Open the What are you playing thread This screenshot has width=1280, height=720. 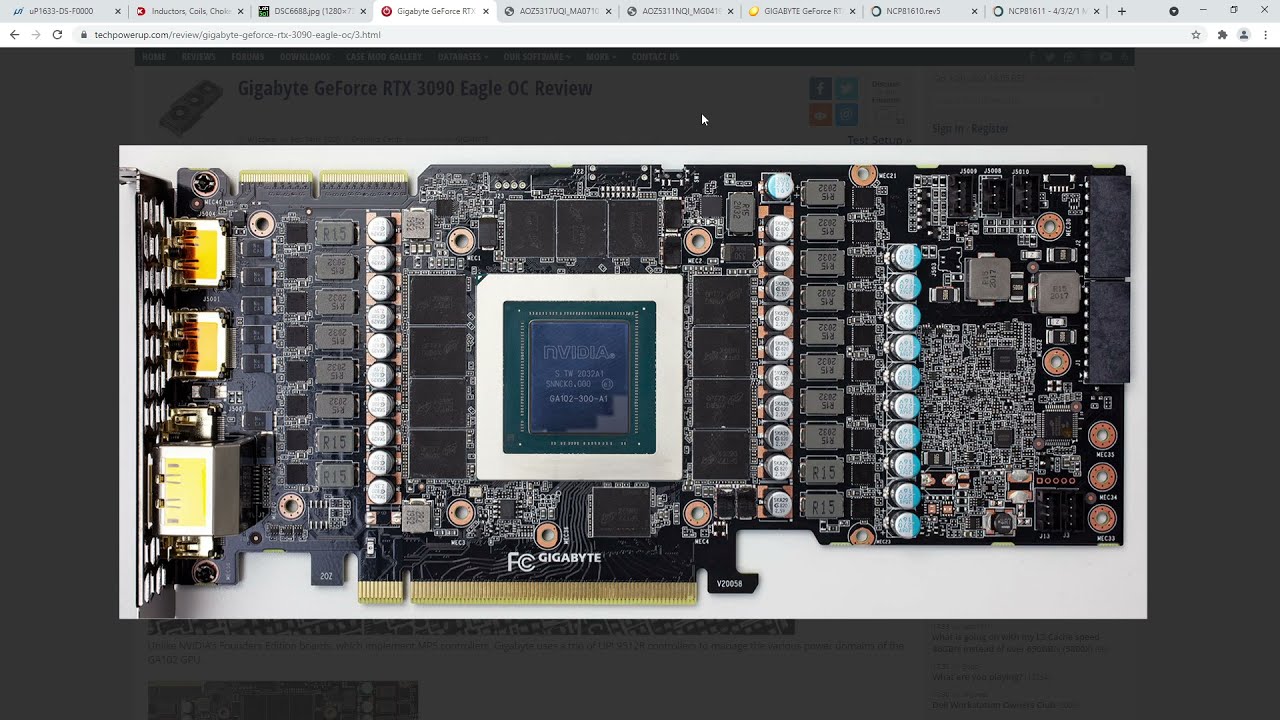tap(977, 677)
